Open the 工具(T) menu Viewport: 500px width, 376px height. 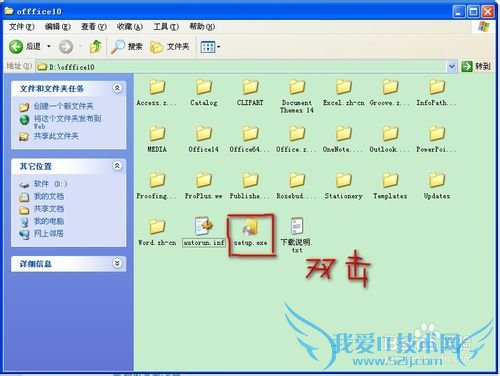click(x=166, y=27)
